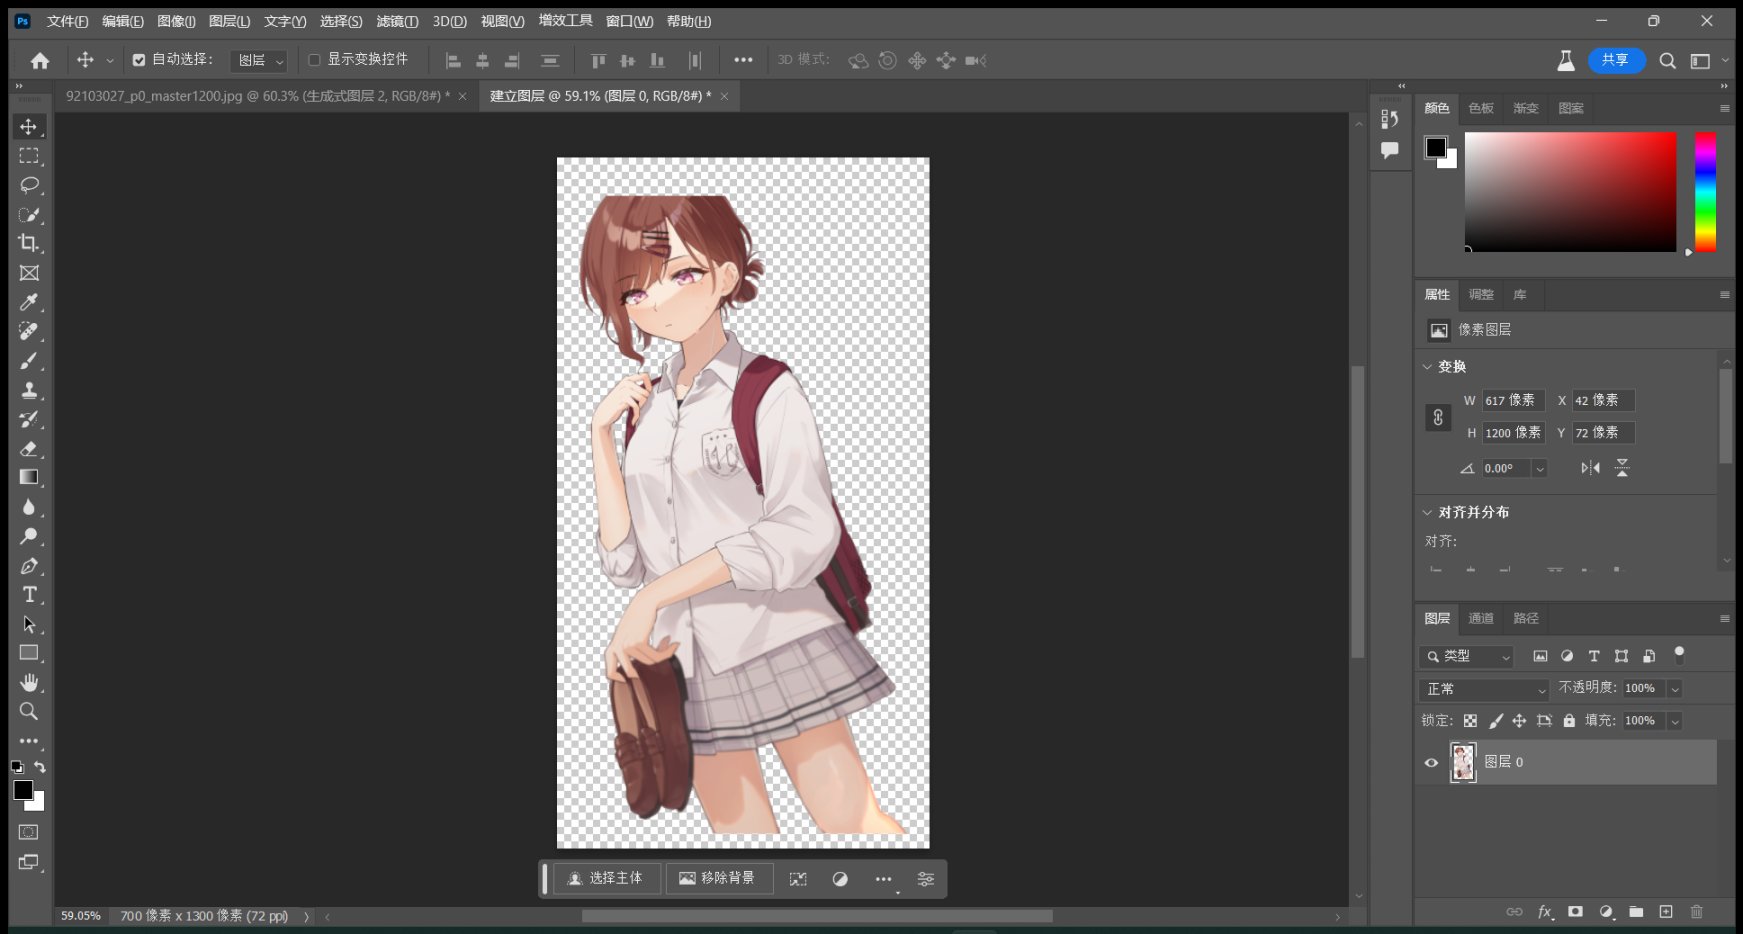
Task: Select the Rectangular Marquee tool
Action: point(29,156)
